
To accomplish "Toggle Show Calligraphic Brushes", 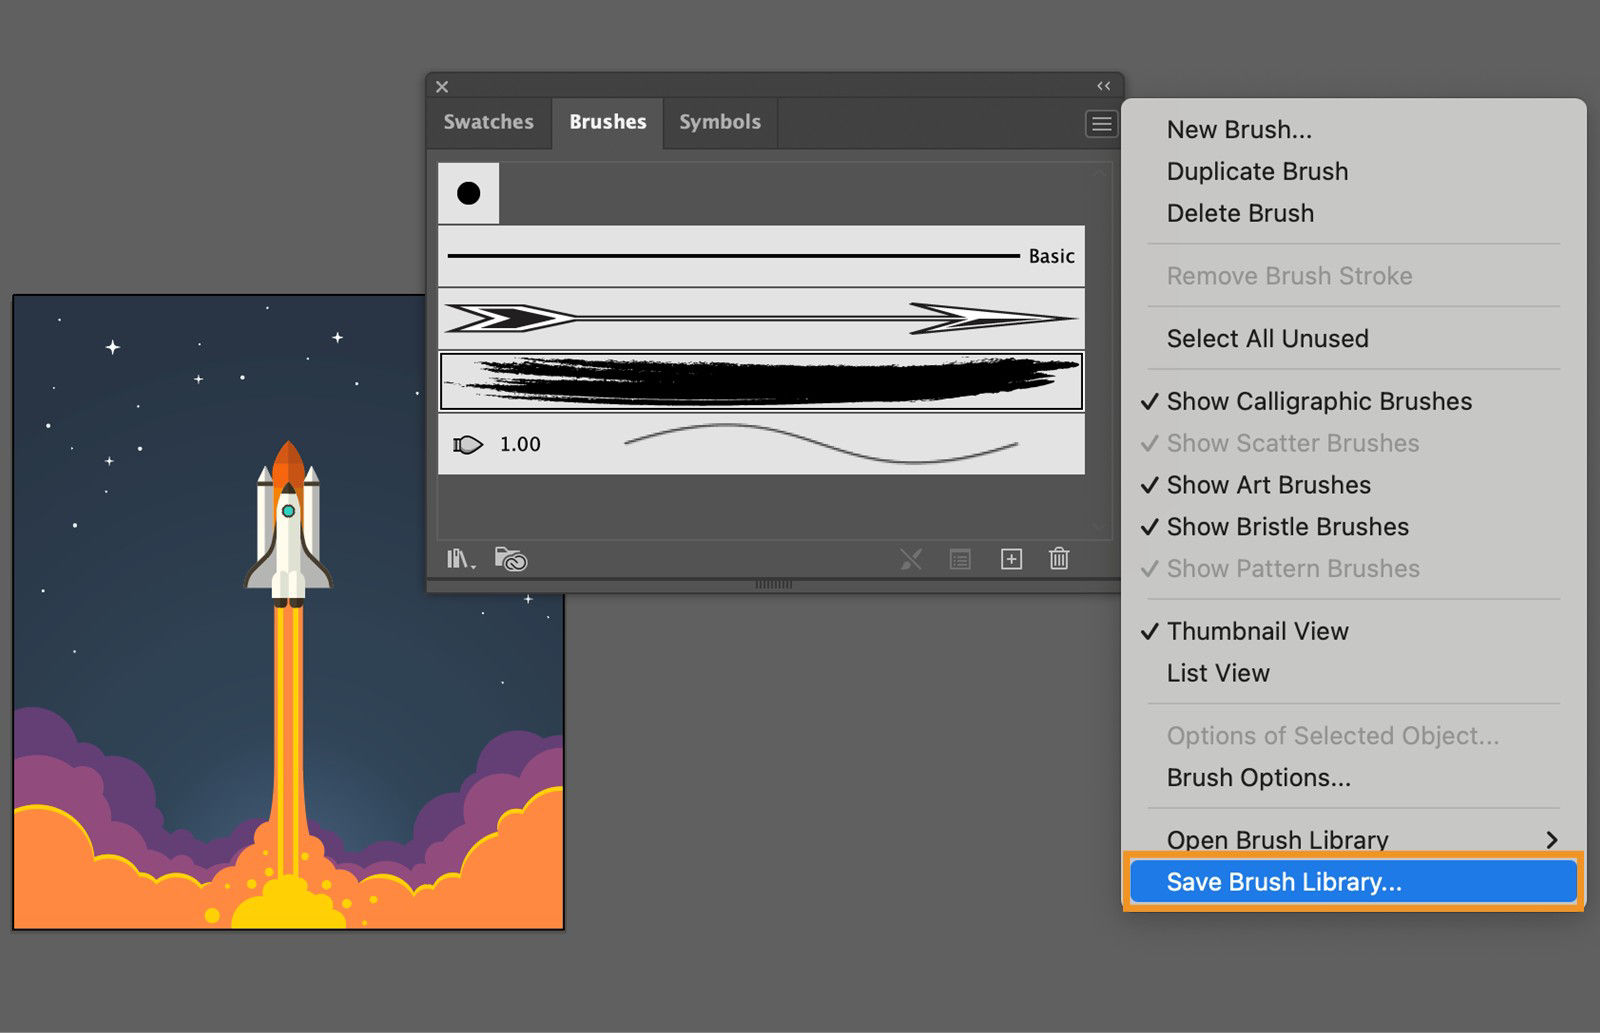I will coord(1318,401).
